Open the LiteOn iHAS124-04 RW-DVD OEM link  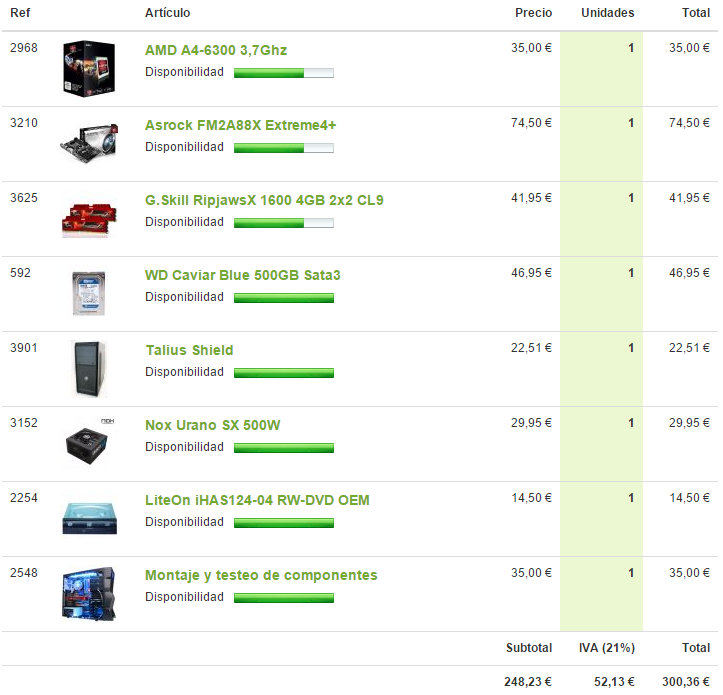(x=257, y=500)
